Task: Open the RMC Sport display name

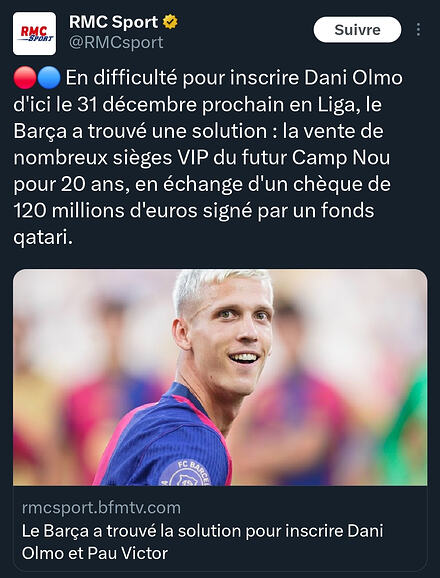Action: pos(114,22)
